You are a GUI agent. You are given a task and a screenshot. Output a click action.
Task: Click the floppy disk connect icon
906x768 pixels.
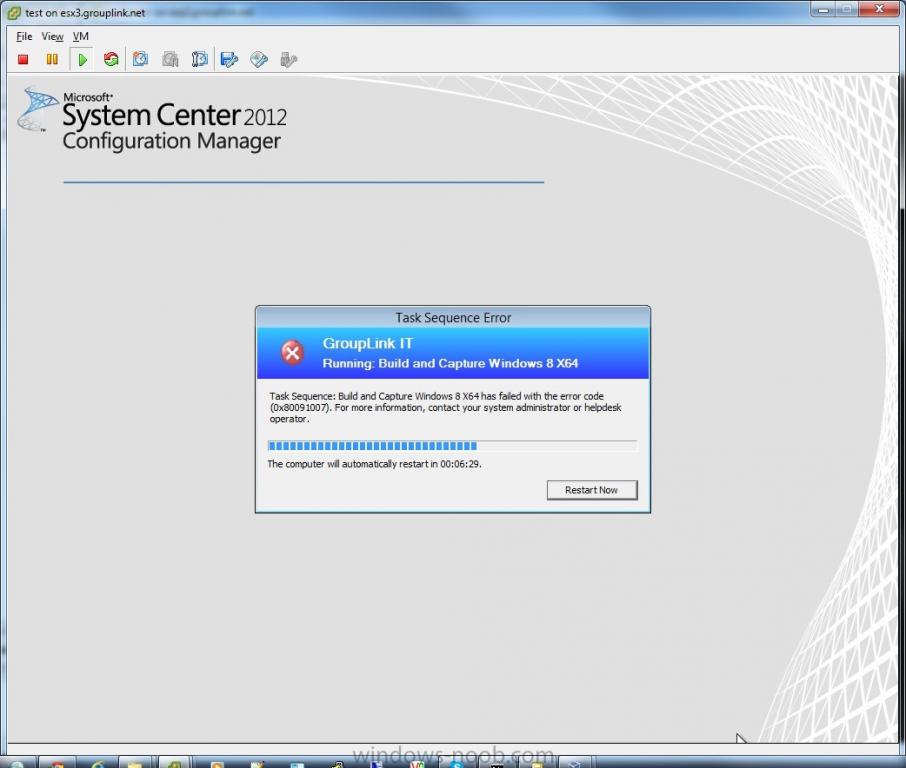[x=229, y=60]
